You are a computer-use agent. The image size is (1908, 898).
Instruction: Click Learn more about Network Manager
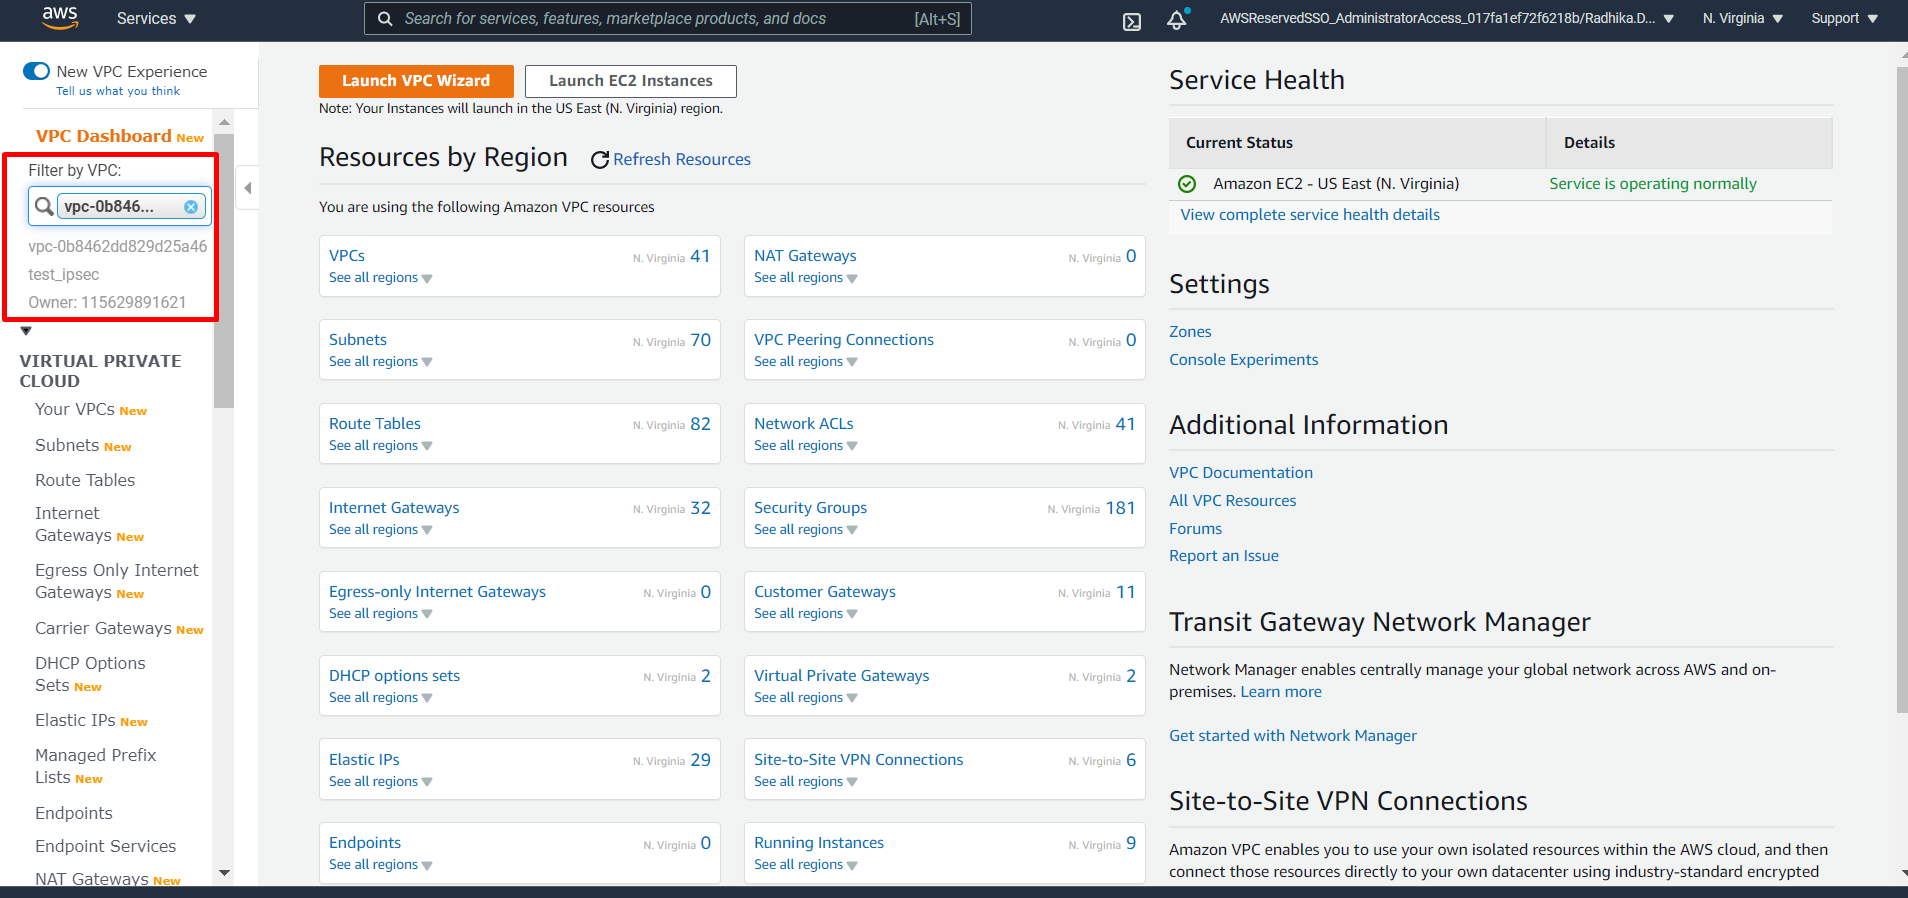[1281, 692]
